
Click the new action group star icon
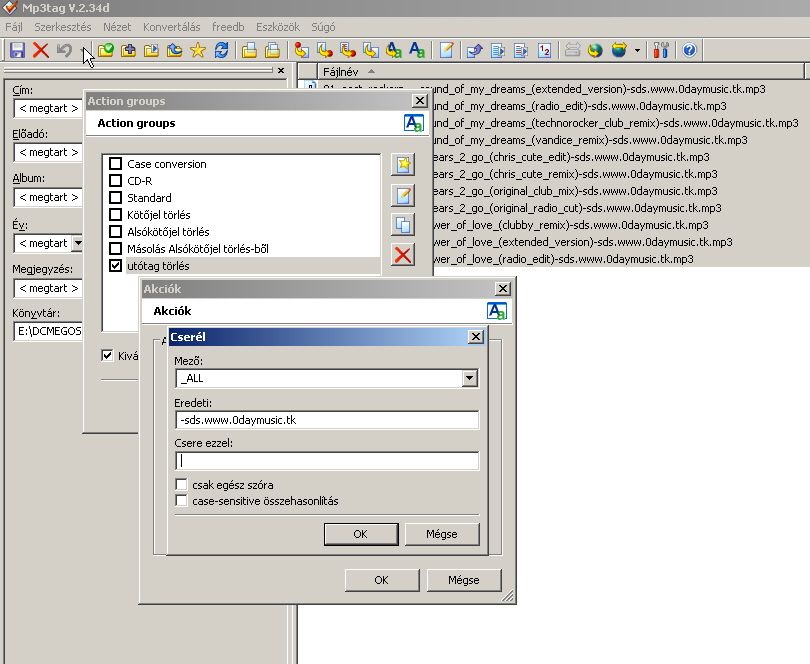pos(403,165)
